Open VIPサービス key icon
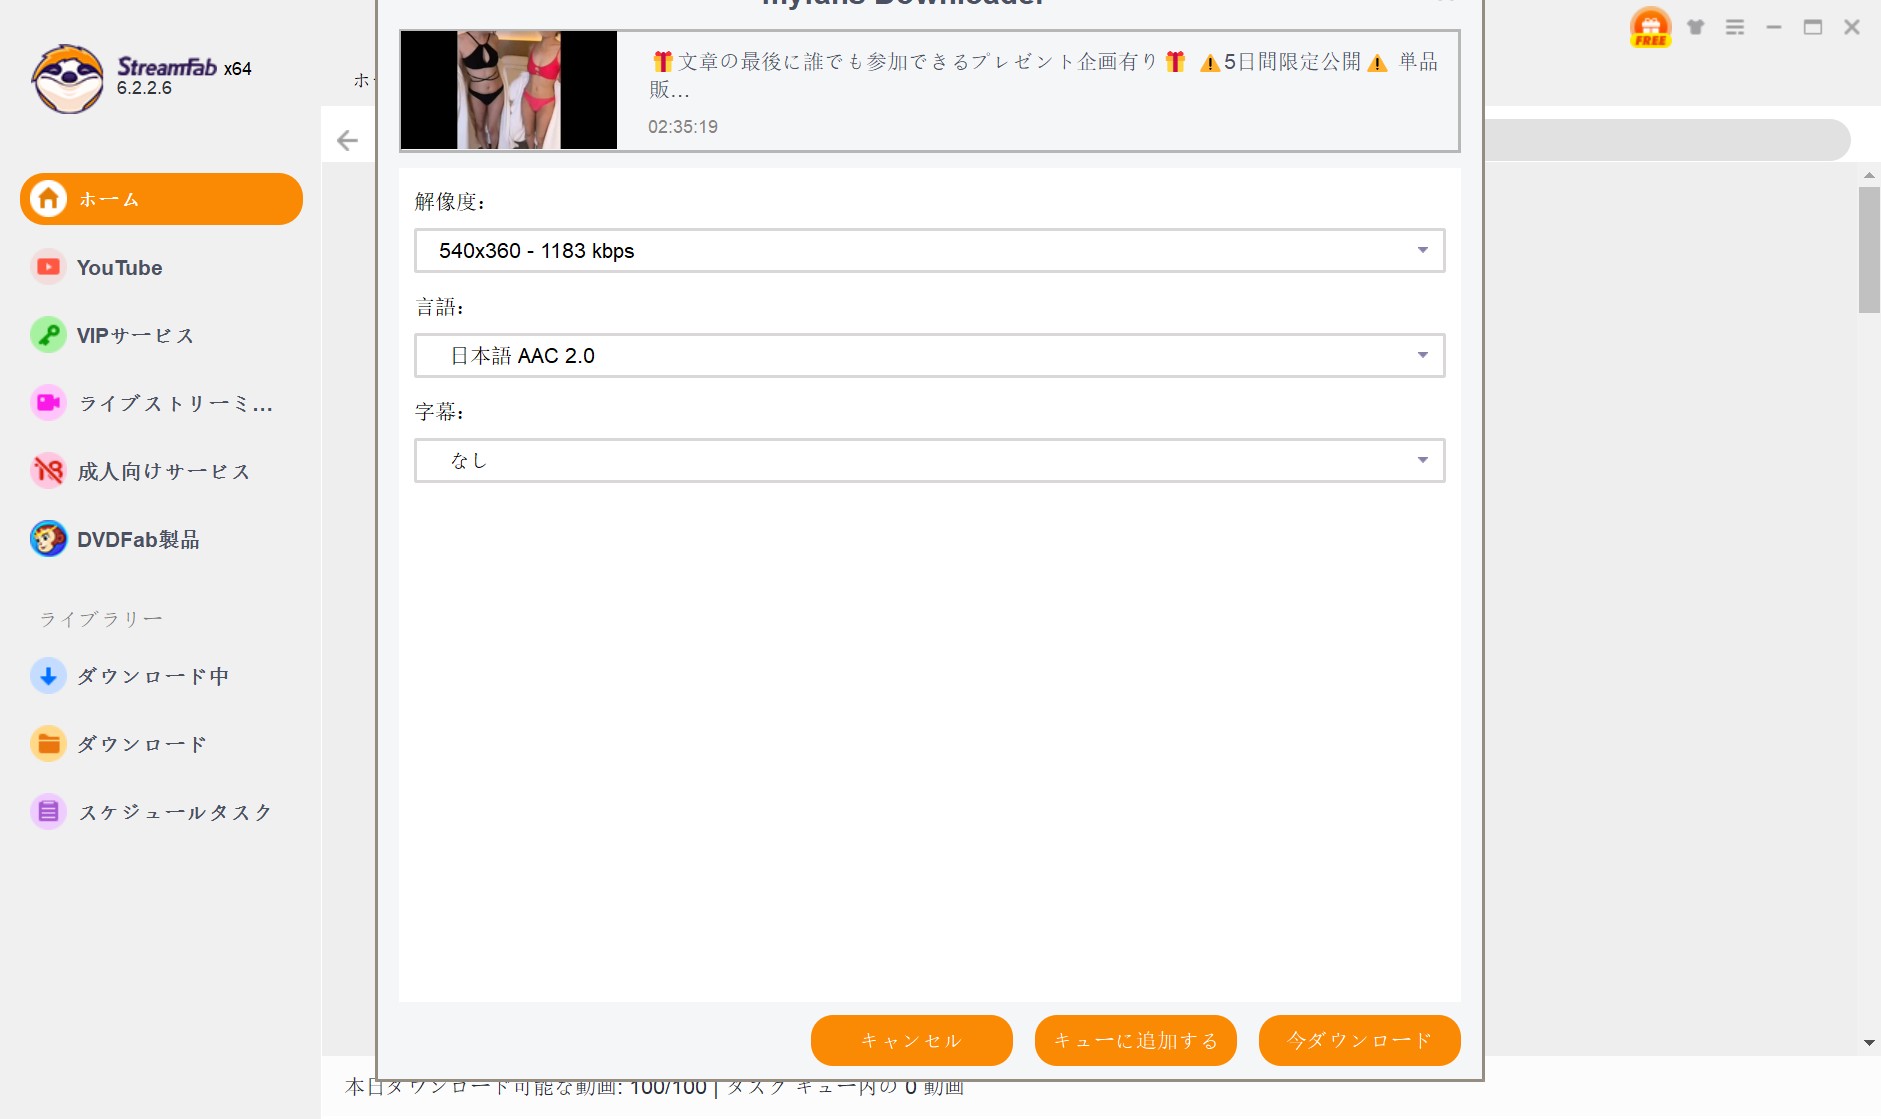 click(x=48, y=335)
